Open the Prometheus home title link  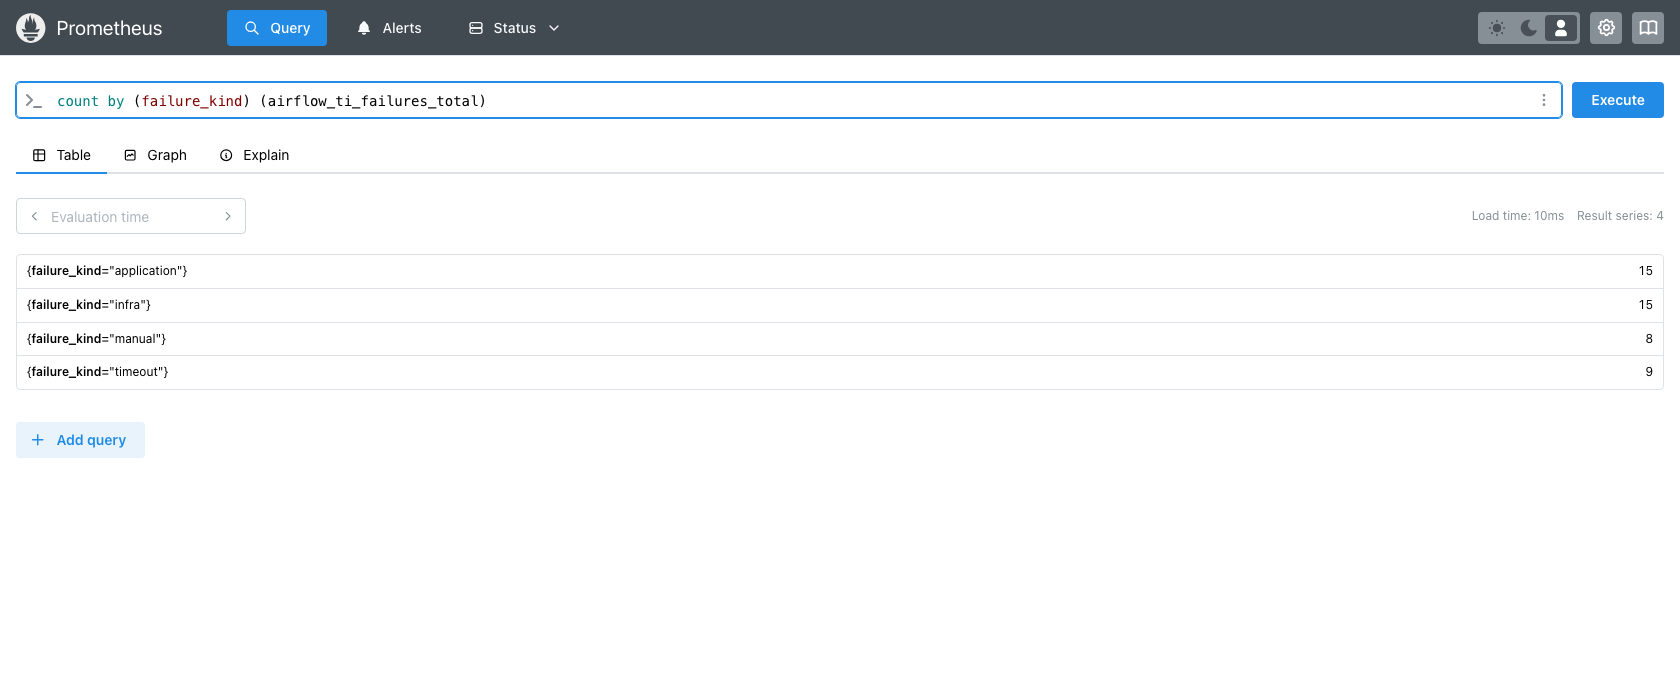coord(109,28)
